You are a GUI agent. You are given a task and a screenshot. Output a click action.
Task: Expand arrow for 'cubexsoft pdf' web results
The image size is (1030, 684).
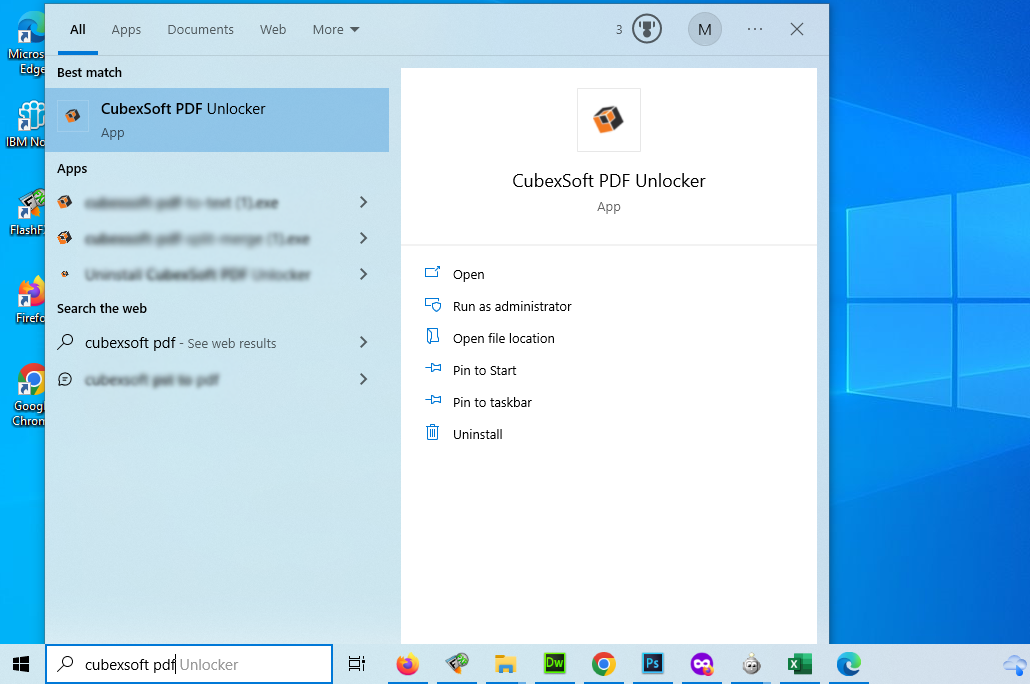tap(363, 342)
